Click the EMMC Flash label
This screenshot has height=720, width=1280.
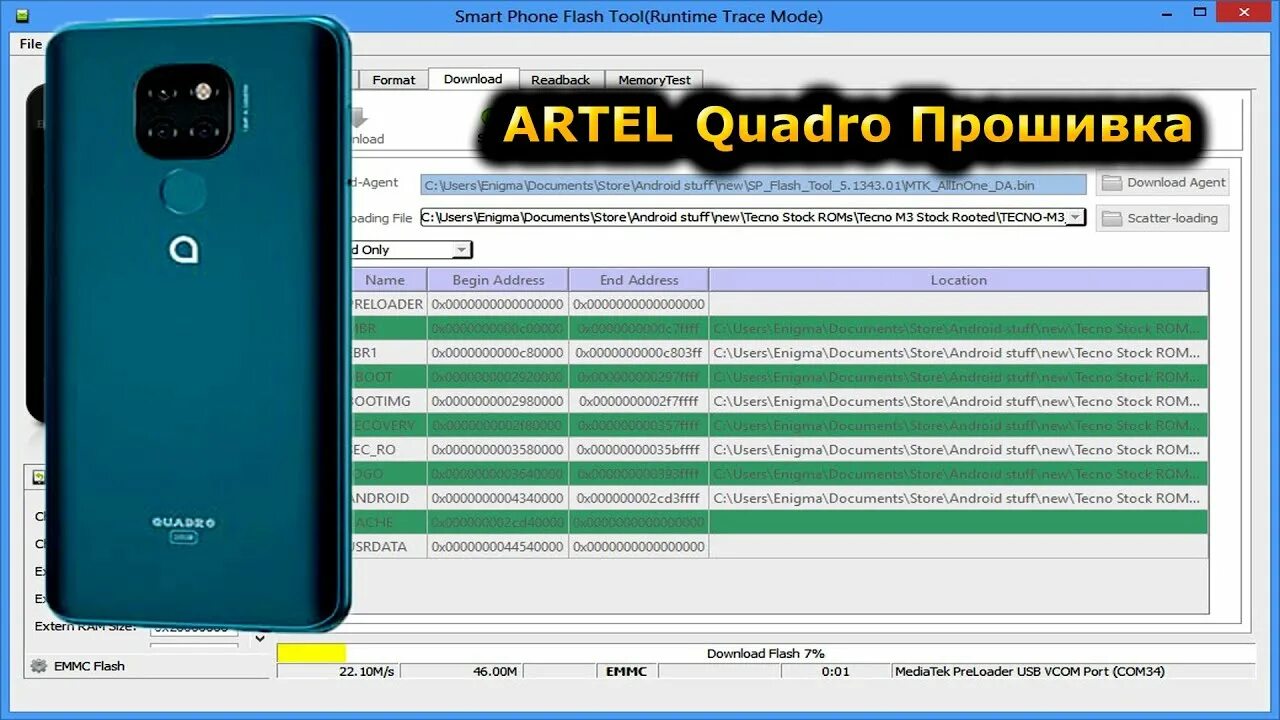point(90,666)
